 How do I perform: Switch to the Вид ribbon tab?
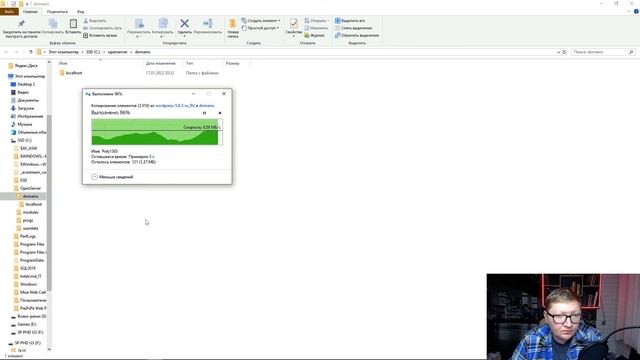pyautogui.click(x=80, y=11)
